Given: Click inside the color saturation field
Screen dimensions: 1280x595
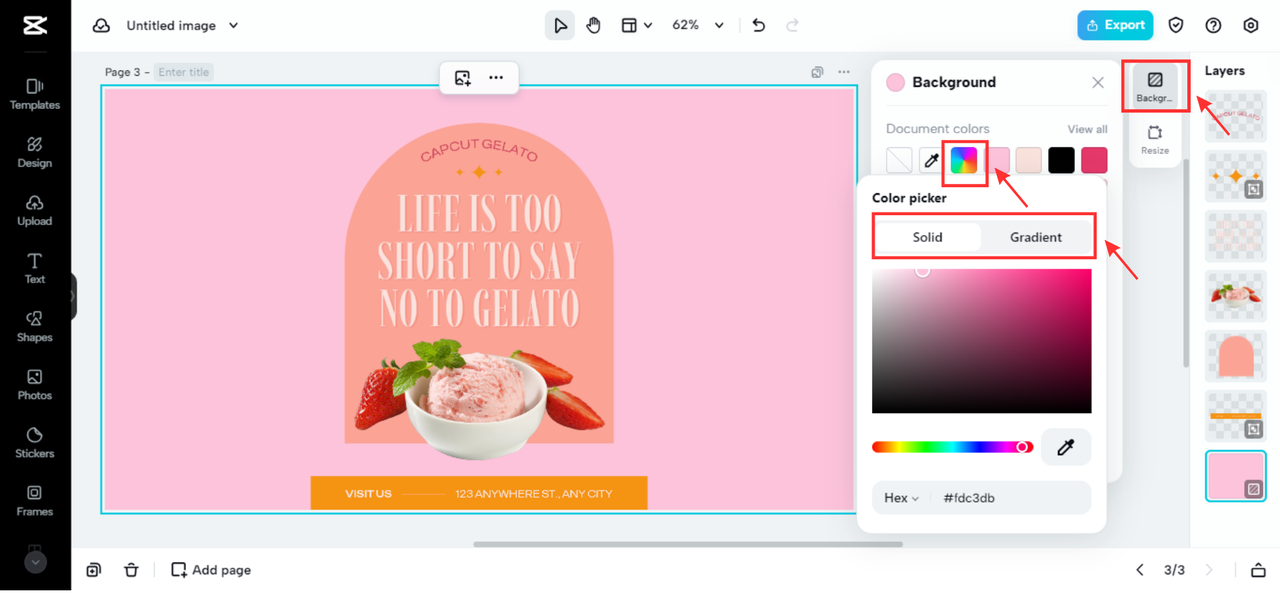Looking at the screenshot, I should 982,341.
